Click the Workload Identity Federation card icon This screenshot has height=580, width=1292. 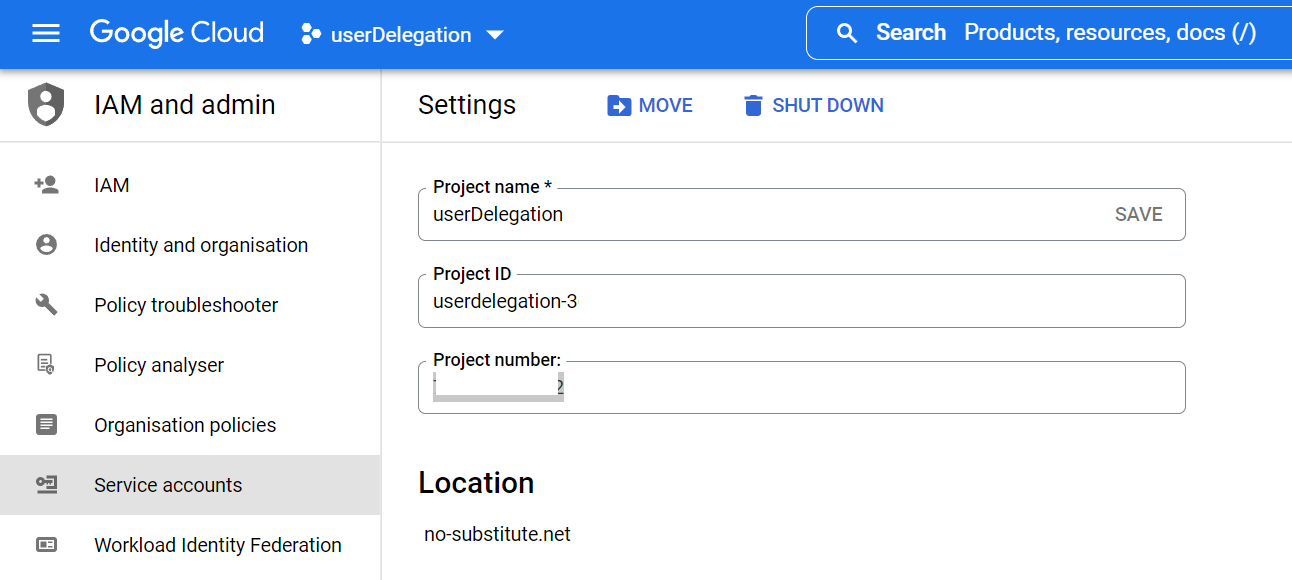(46, 545)
